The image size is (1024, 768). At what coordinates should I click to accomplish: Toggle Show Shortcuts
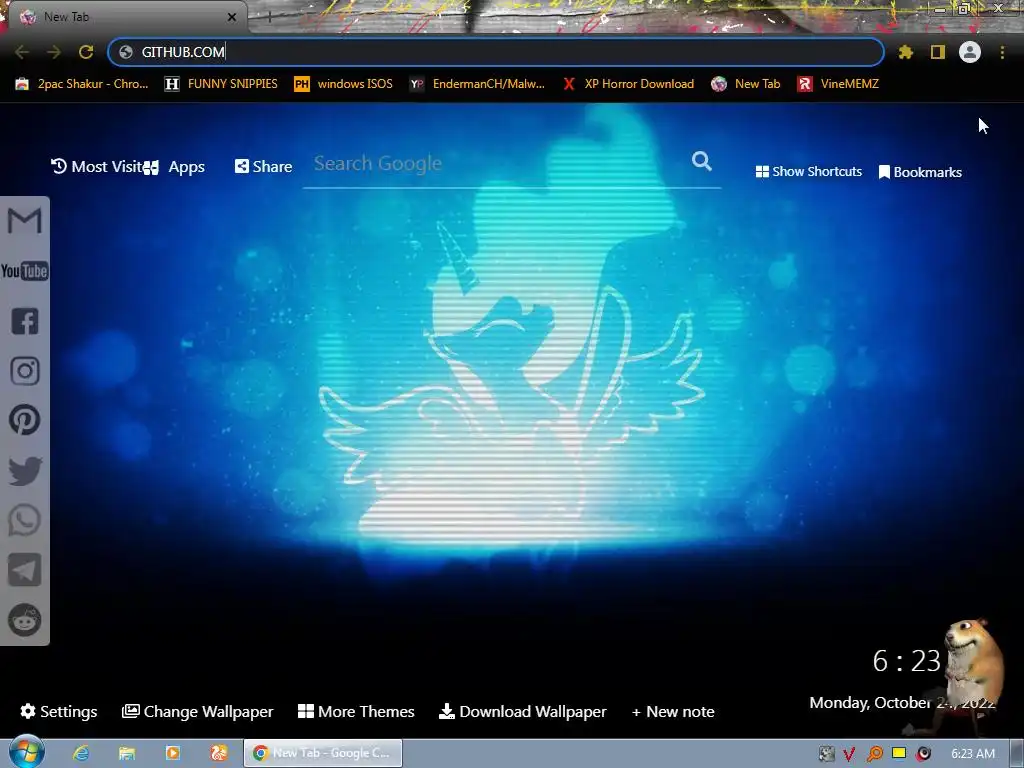(808, 172)
